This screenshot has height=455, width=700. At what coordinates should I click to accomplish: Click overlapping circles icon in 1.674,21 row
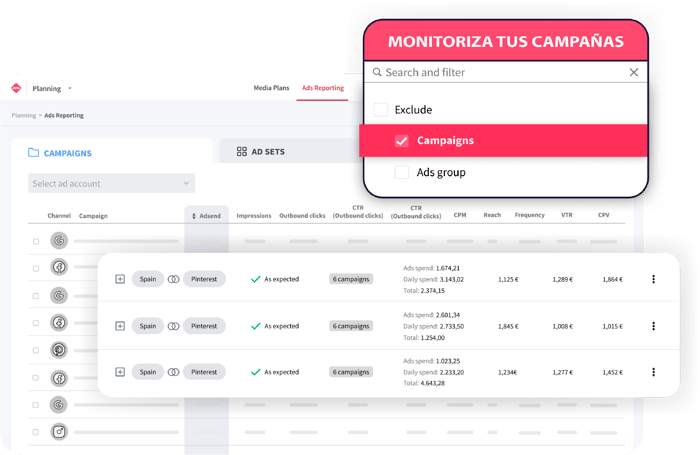[x=173, y=279]
